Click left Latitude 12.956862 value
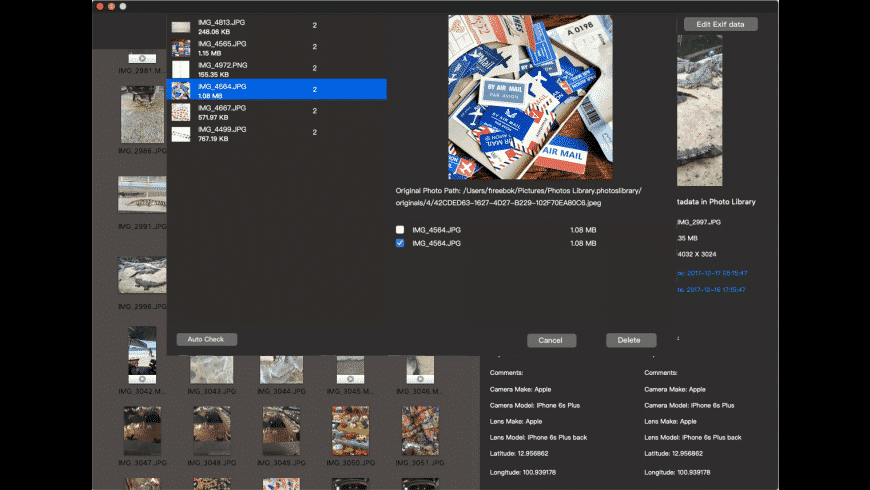The height and width of the screenshot is (490, 870). coord(519,453)
